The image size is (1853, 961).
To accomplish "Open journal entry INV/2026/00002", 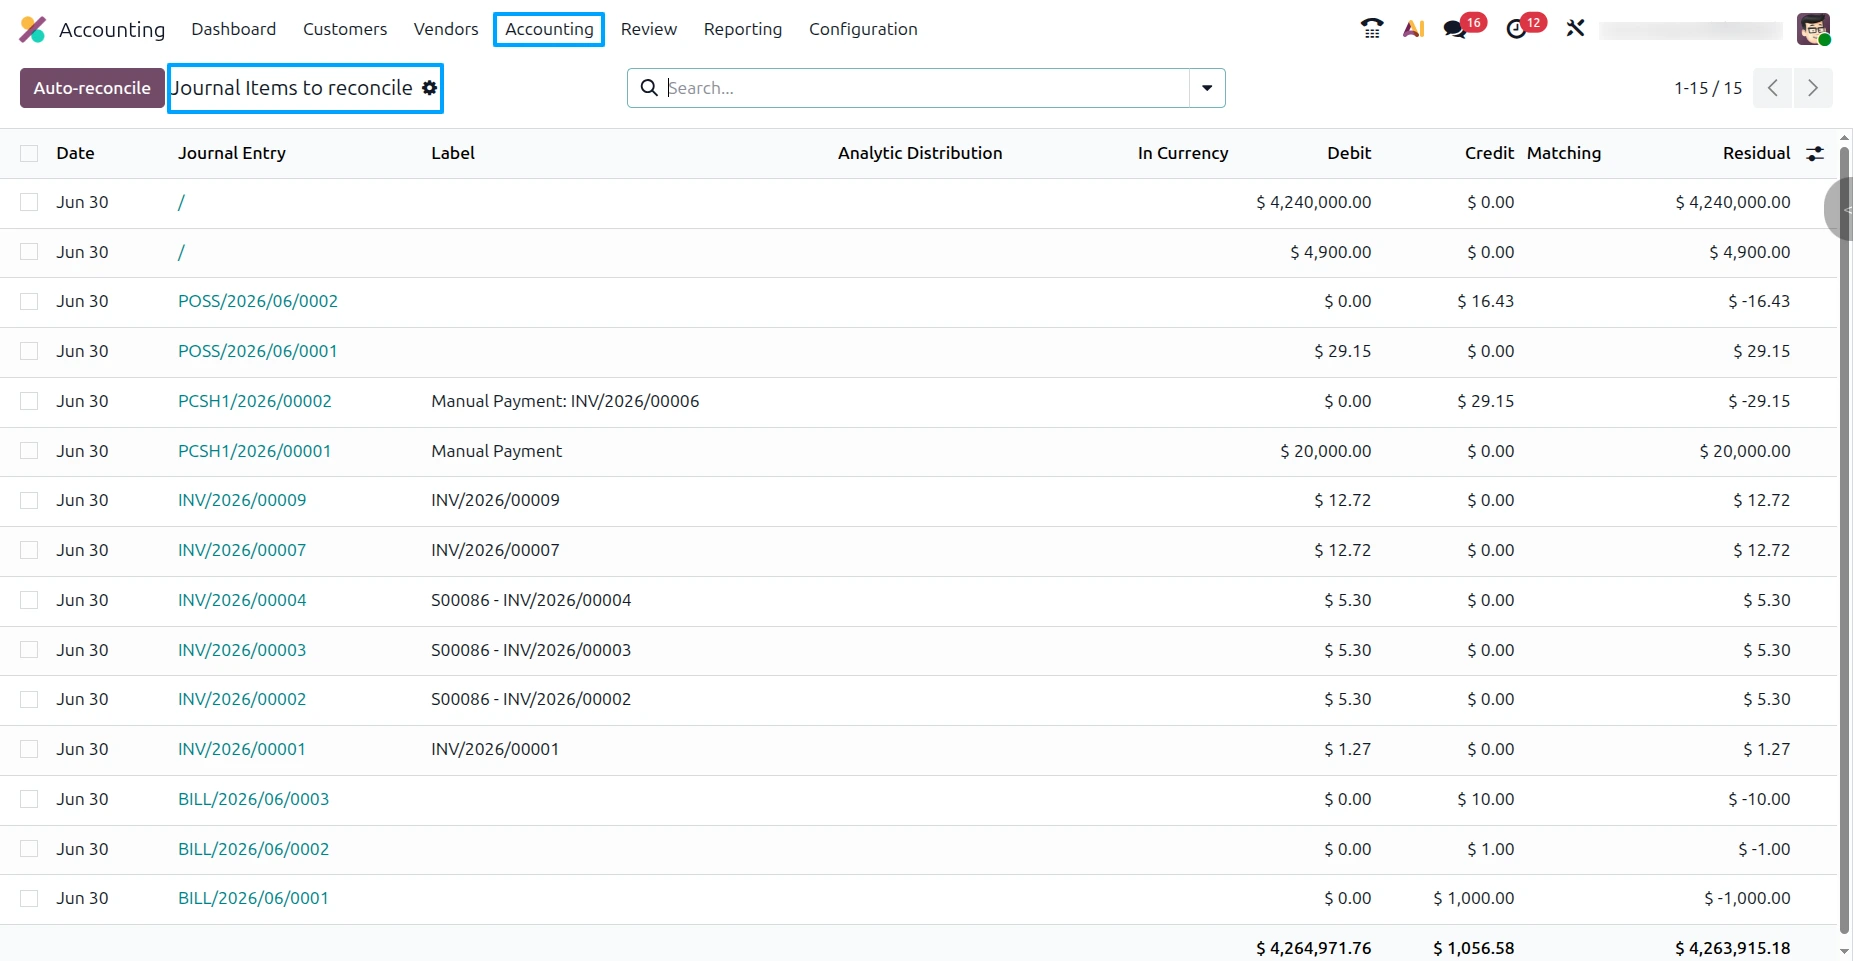I will (x=242, y=699).
